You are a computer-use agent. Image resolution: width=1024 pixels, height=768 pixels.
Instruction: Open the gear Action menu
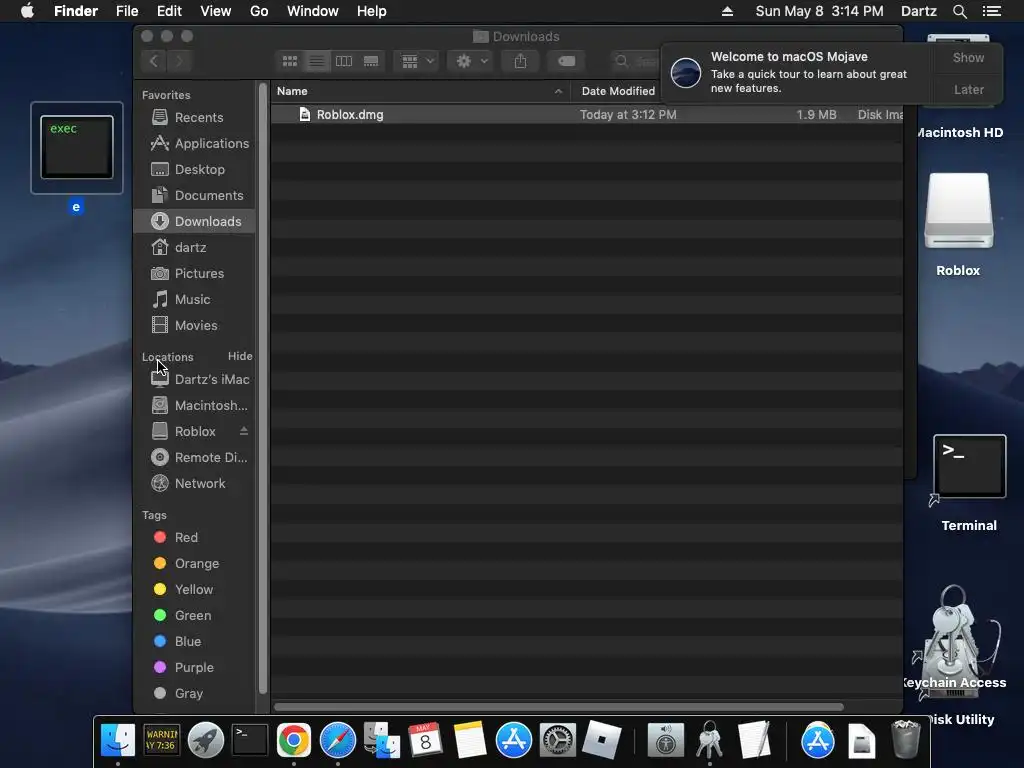tap(471, 61)
